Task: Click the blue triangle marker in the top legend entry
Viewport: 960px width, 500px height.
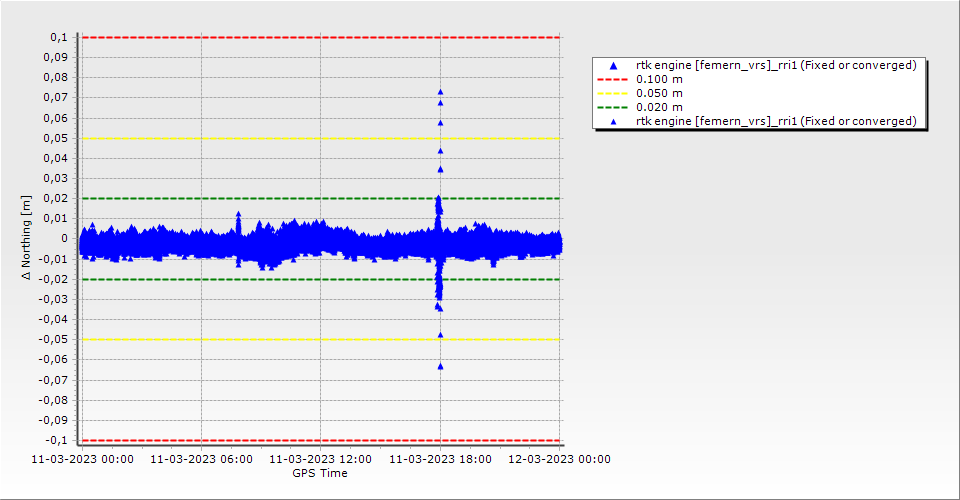Action: [614, 66]
